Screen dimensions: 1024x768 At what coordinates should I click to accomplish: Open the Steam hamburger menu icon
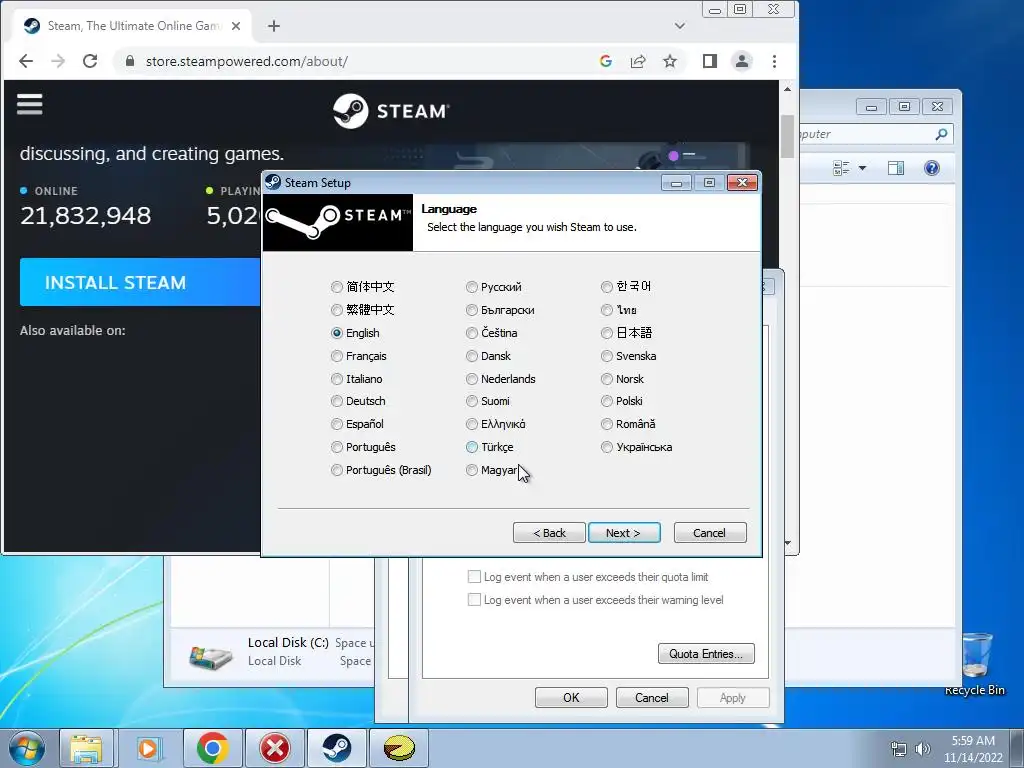coord(29,104)
